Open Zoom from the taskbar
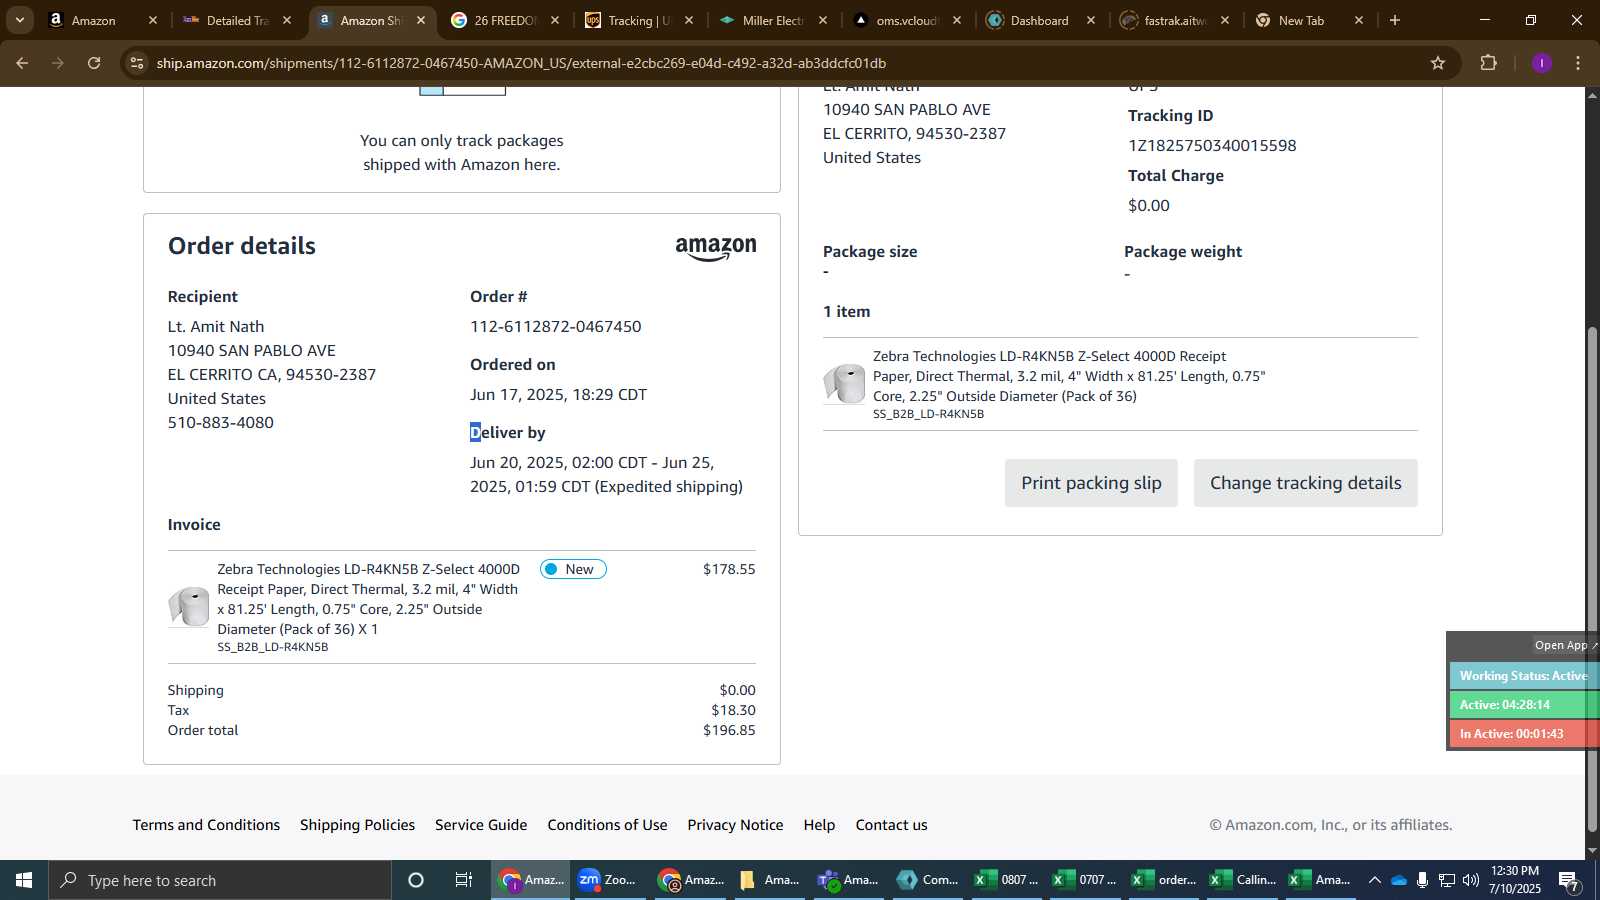The width and height of the screenshot is (1600, 900). point(609,880)
